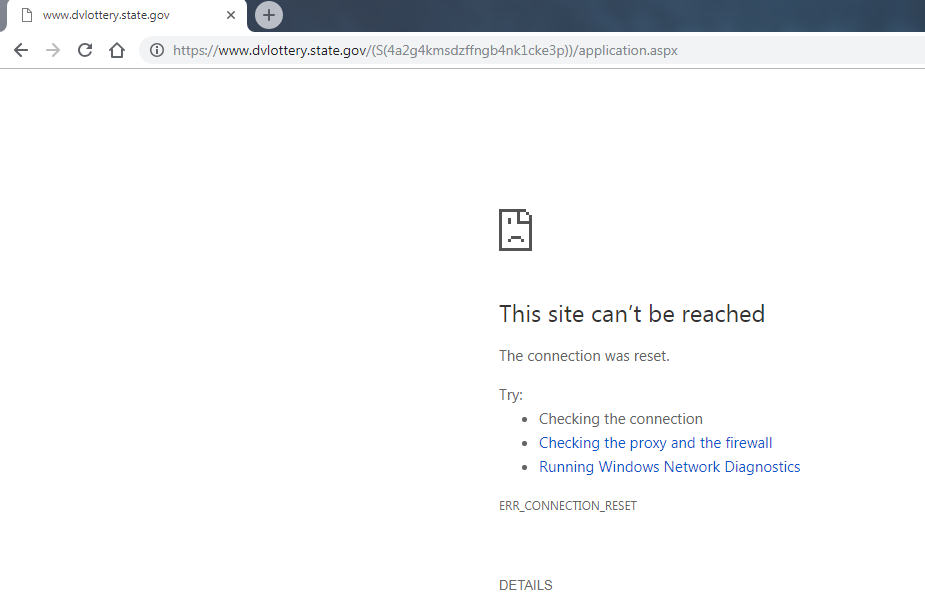The height and width of the screenshot is (599, 925).
Task: Close the www.dvlottery.state.gov tab
Action: 231,15
